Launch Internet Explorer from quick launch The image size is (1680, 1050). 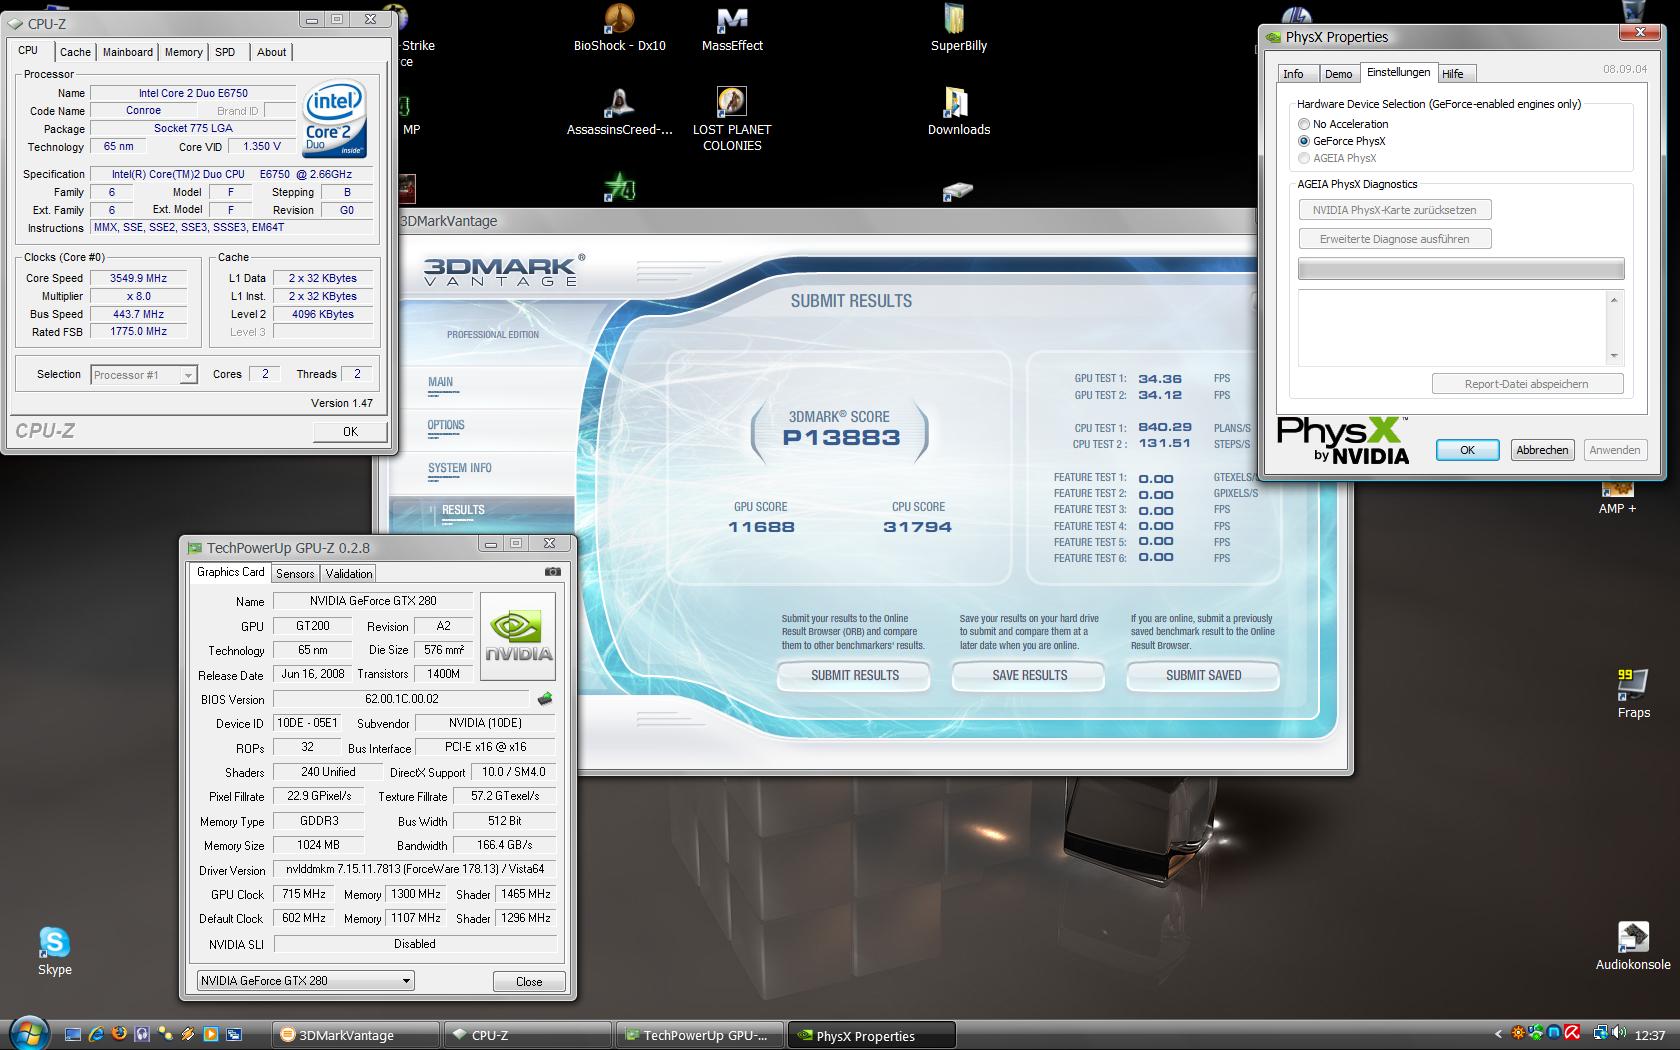tap(96, 1034)
